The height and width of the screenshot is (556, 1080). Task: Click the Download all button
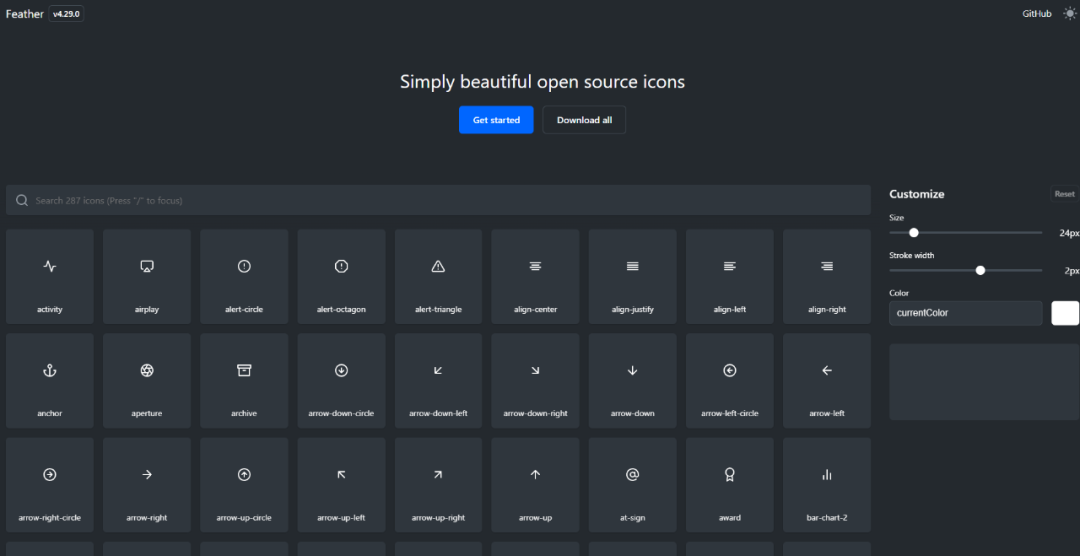coord(584,120)
